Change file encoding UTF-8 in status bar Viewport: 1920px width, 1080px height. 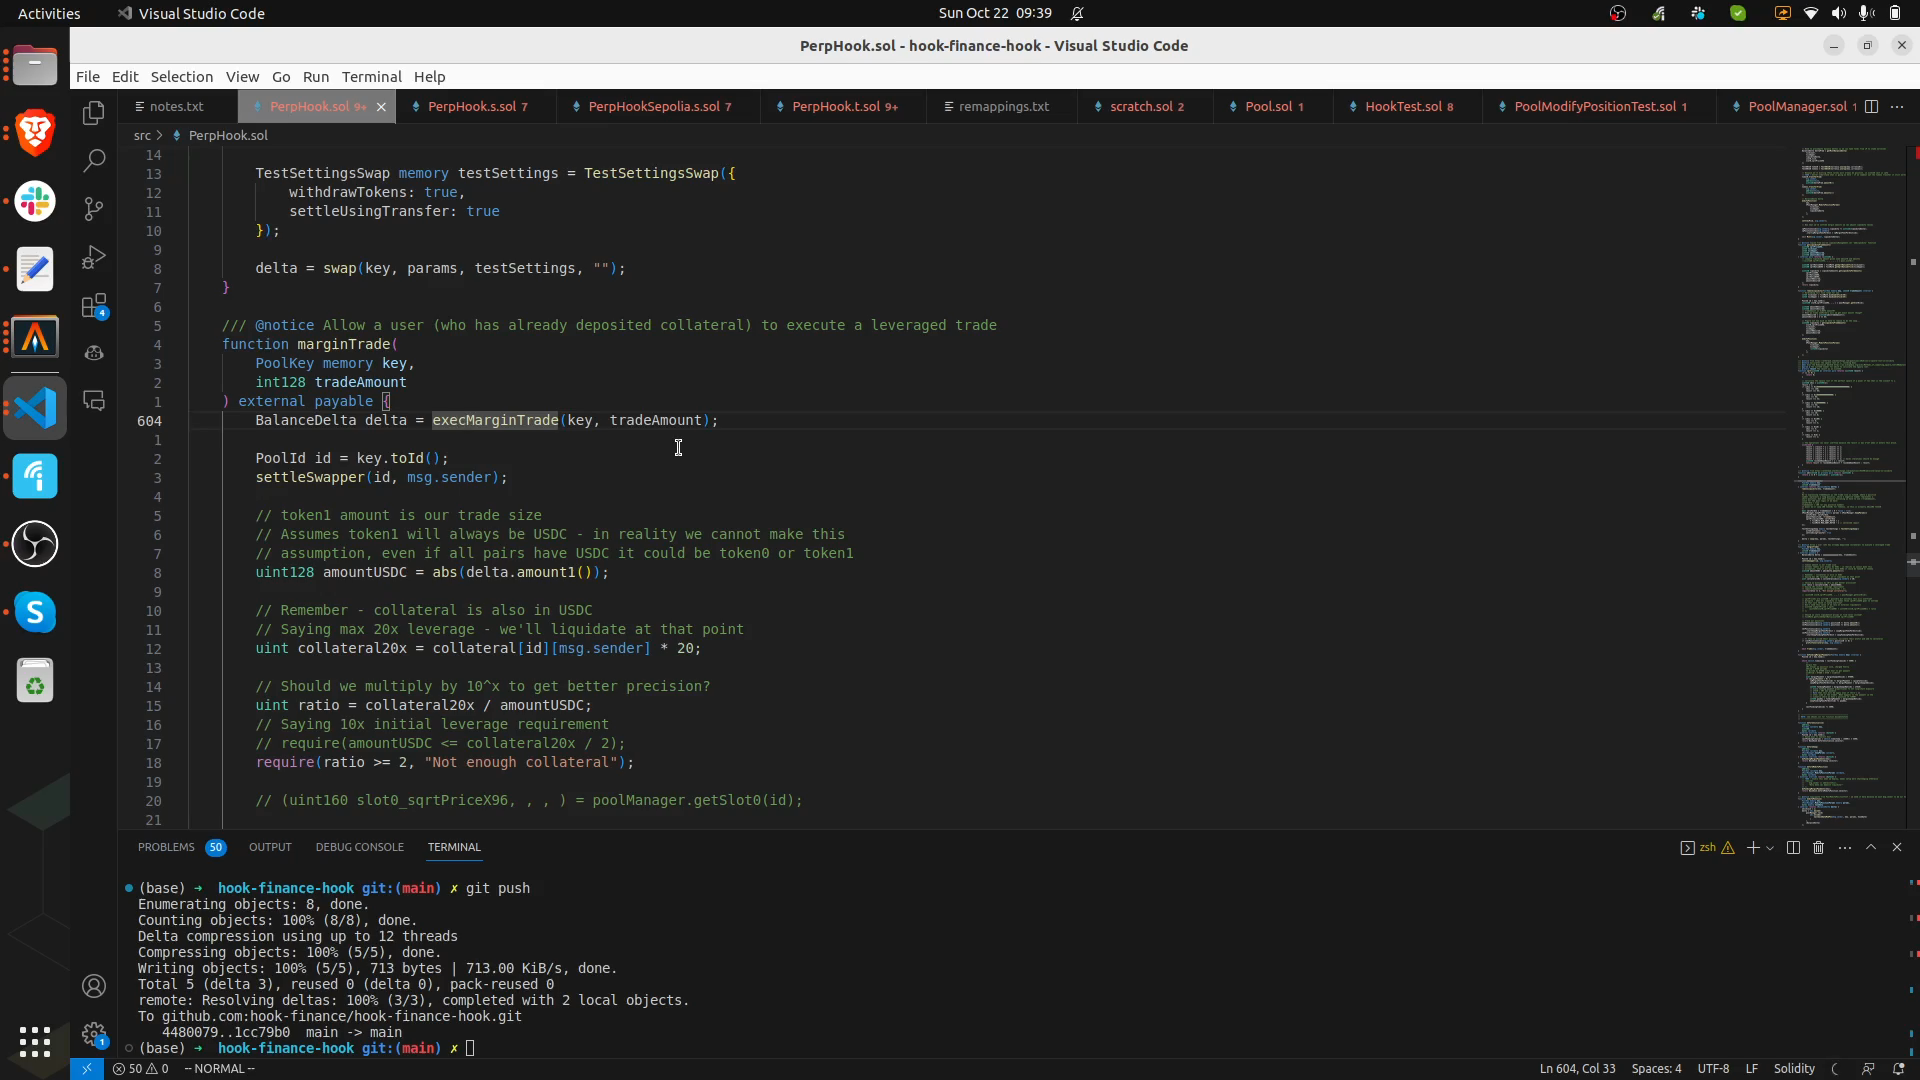coord(1713,1069)
